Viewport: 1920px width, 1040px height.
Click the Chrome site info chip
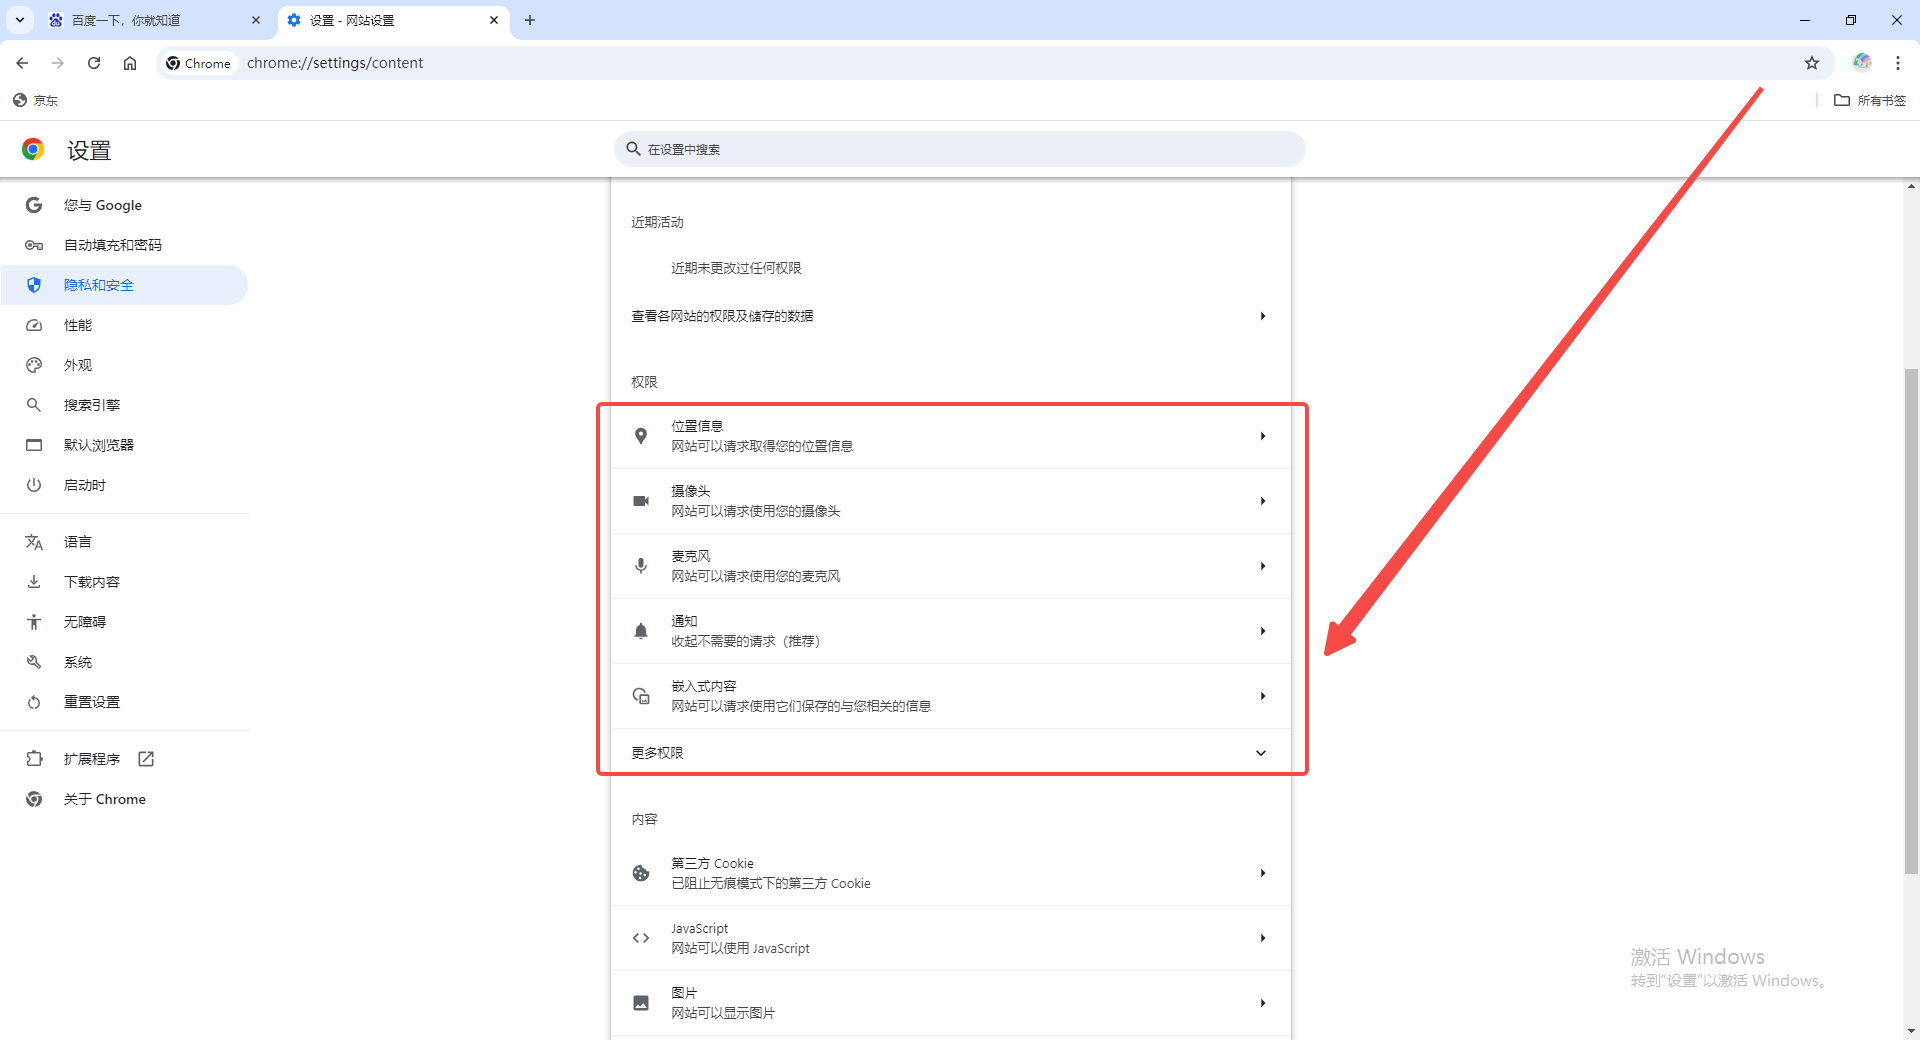199,63
